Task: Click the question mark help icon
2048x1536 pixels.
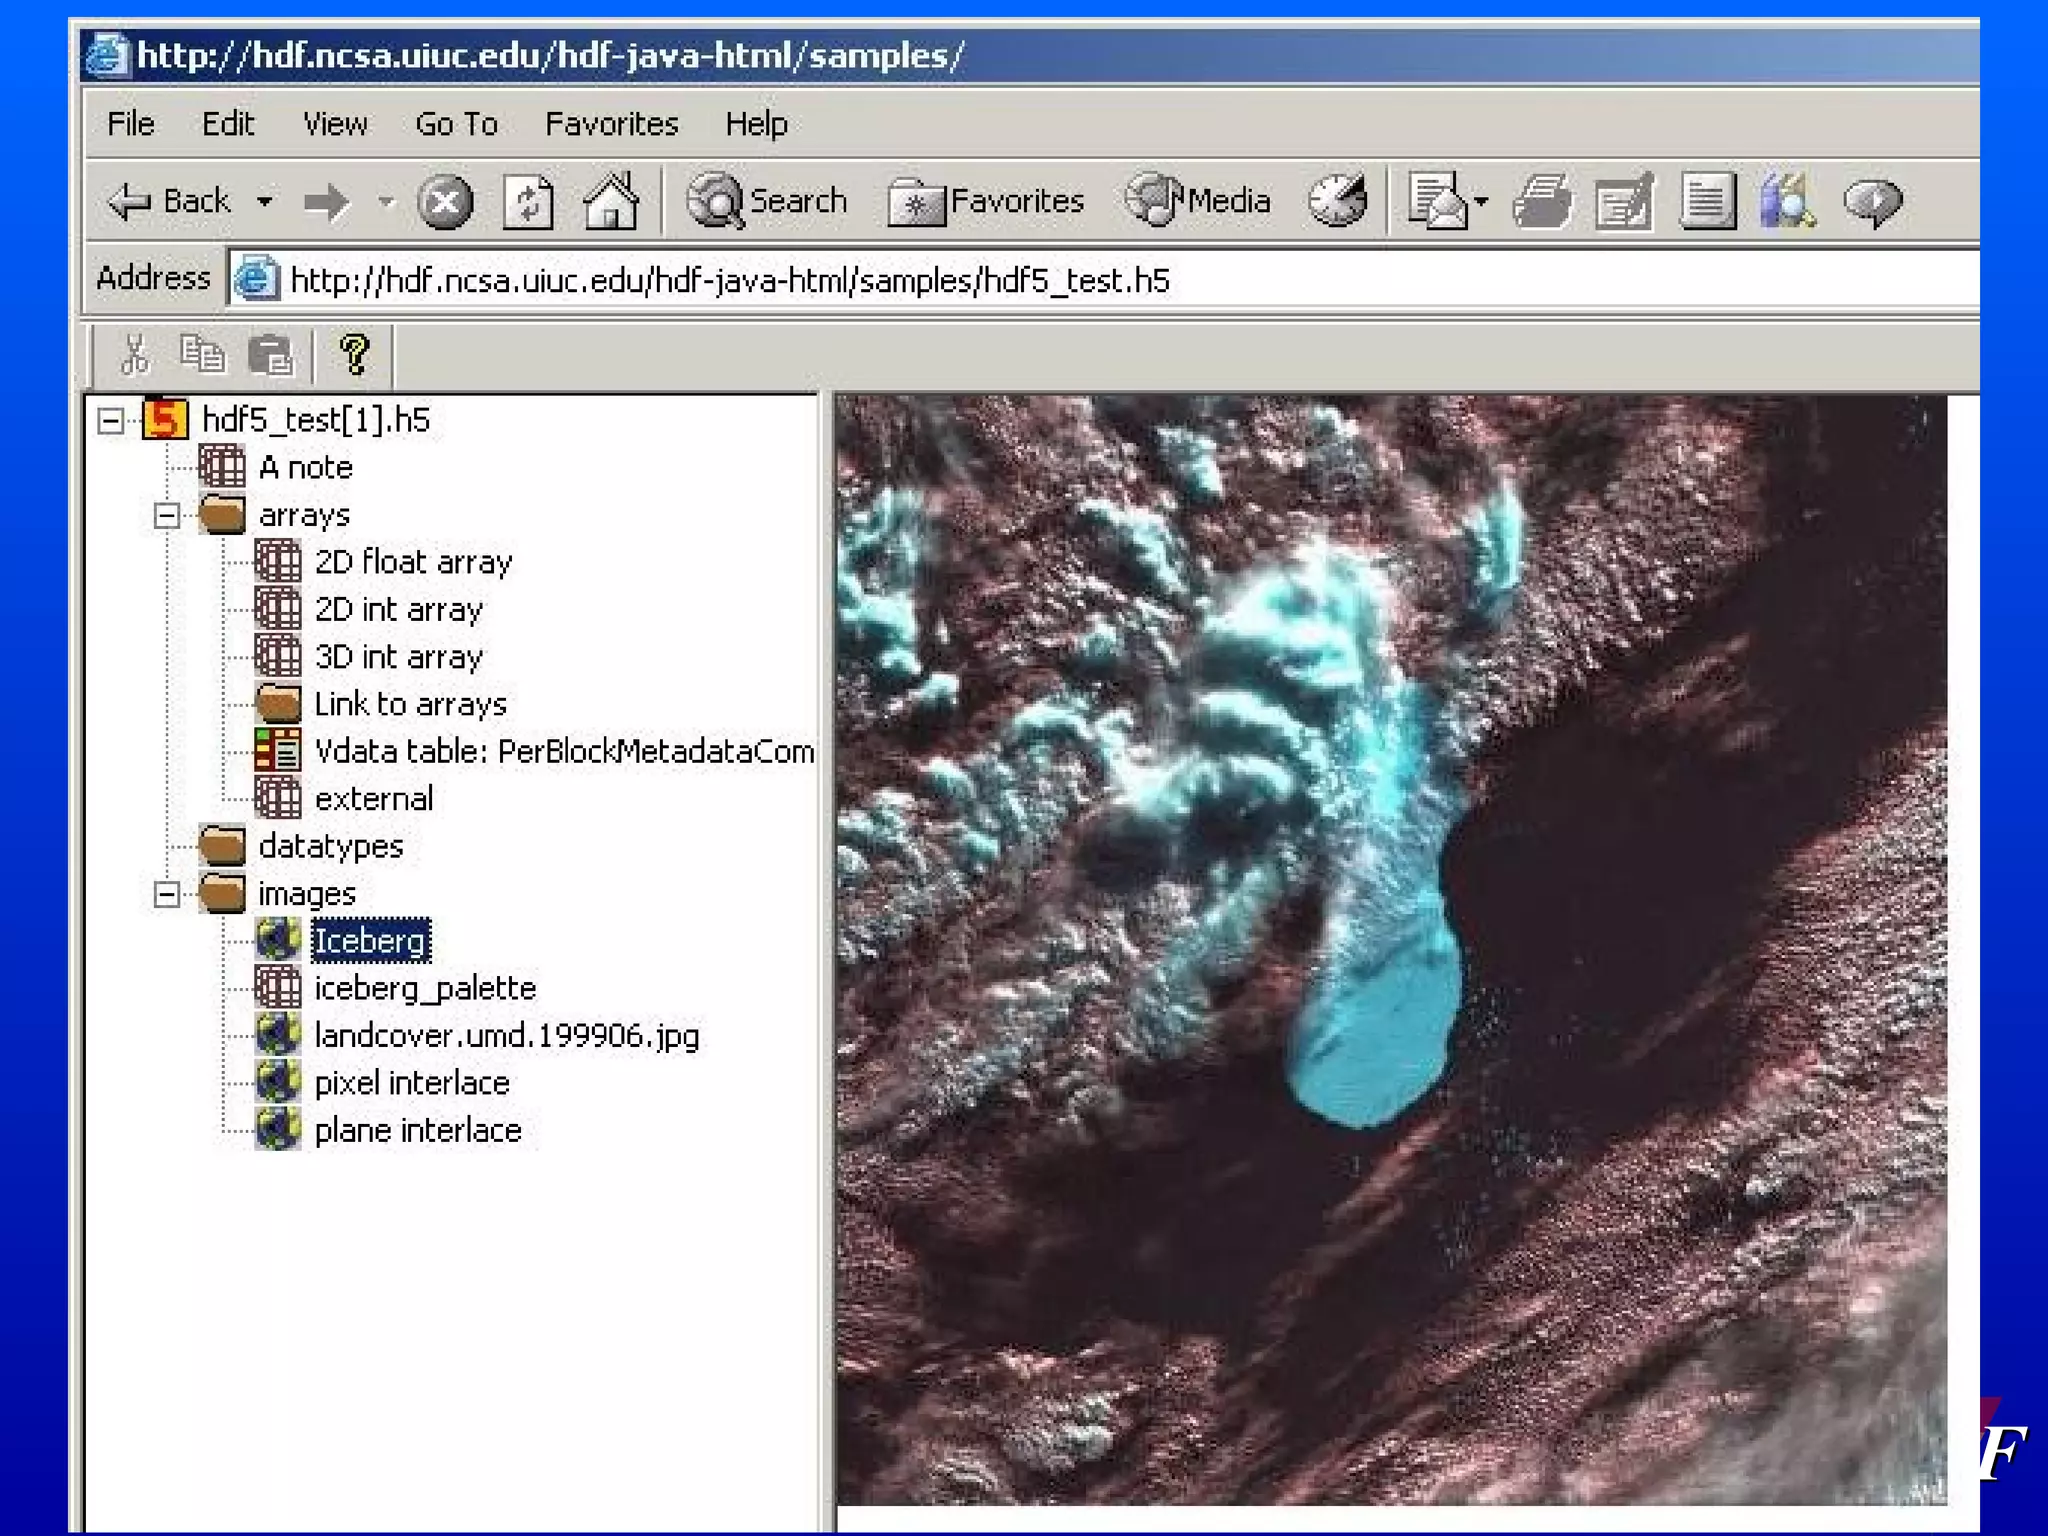Action: click(x=354, y=355)
